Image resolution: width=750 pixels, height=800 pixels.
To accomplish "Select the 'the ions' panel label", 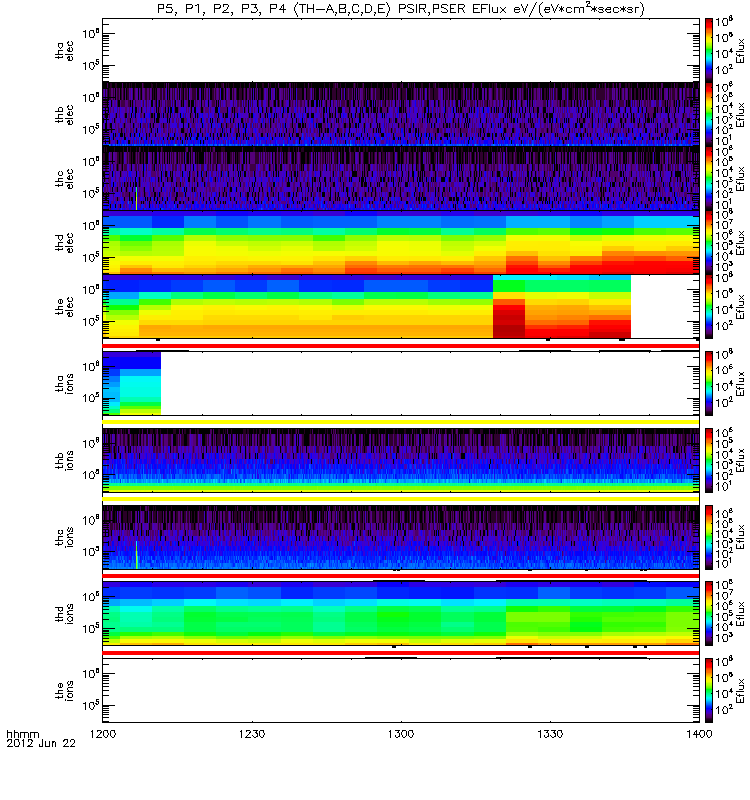I will click(65, 690).
